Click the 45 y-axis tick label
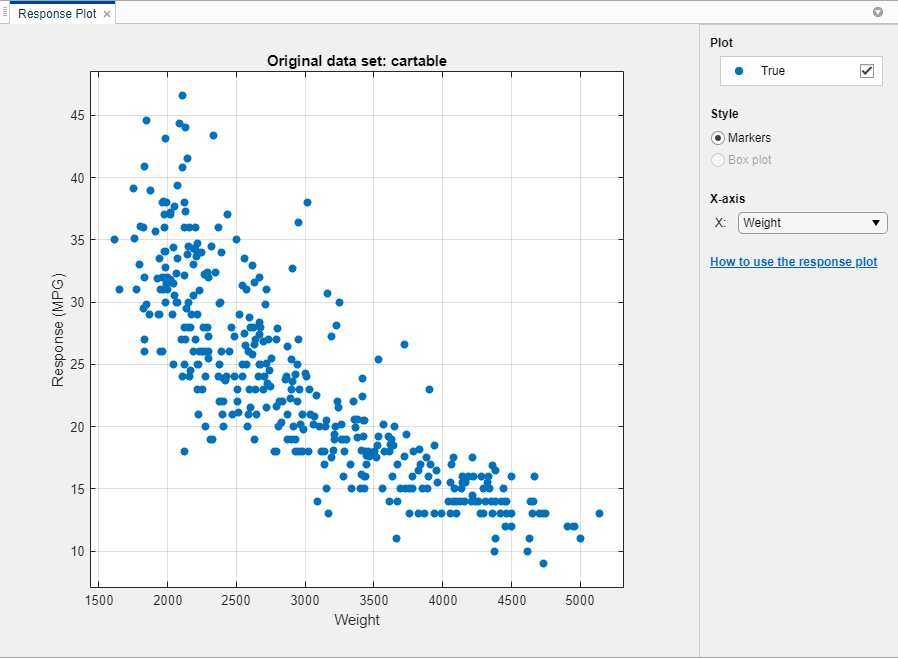This screenshot has width=898, height=658. pyautogui.click(x=77, y=116)
